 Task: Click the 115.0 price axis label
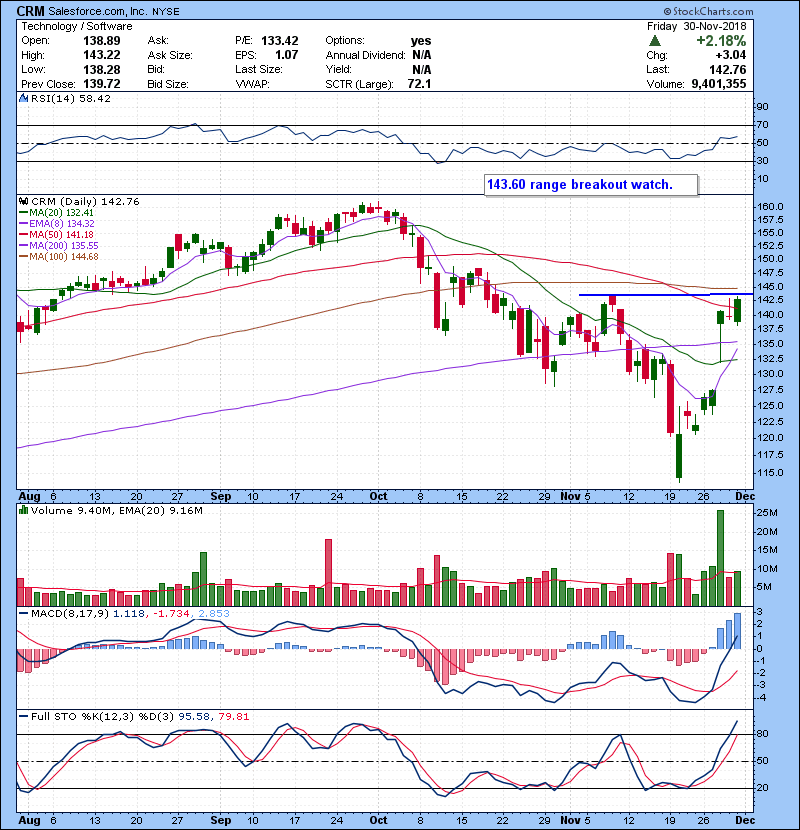(x=770, y=473)
